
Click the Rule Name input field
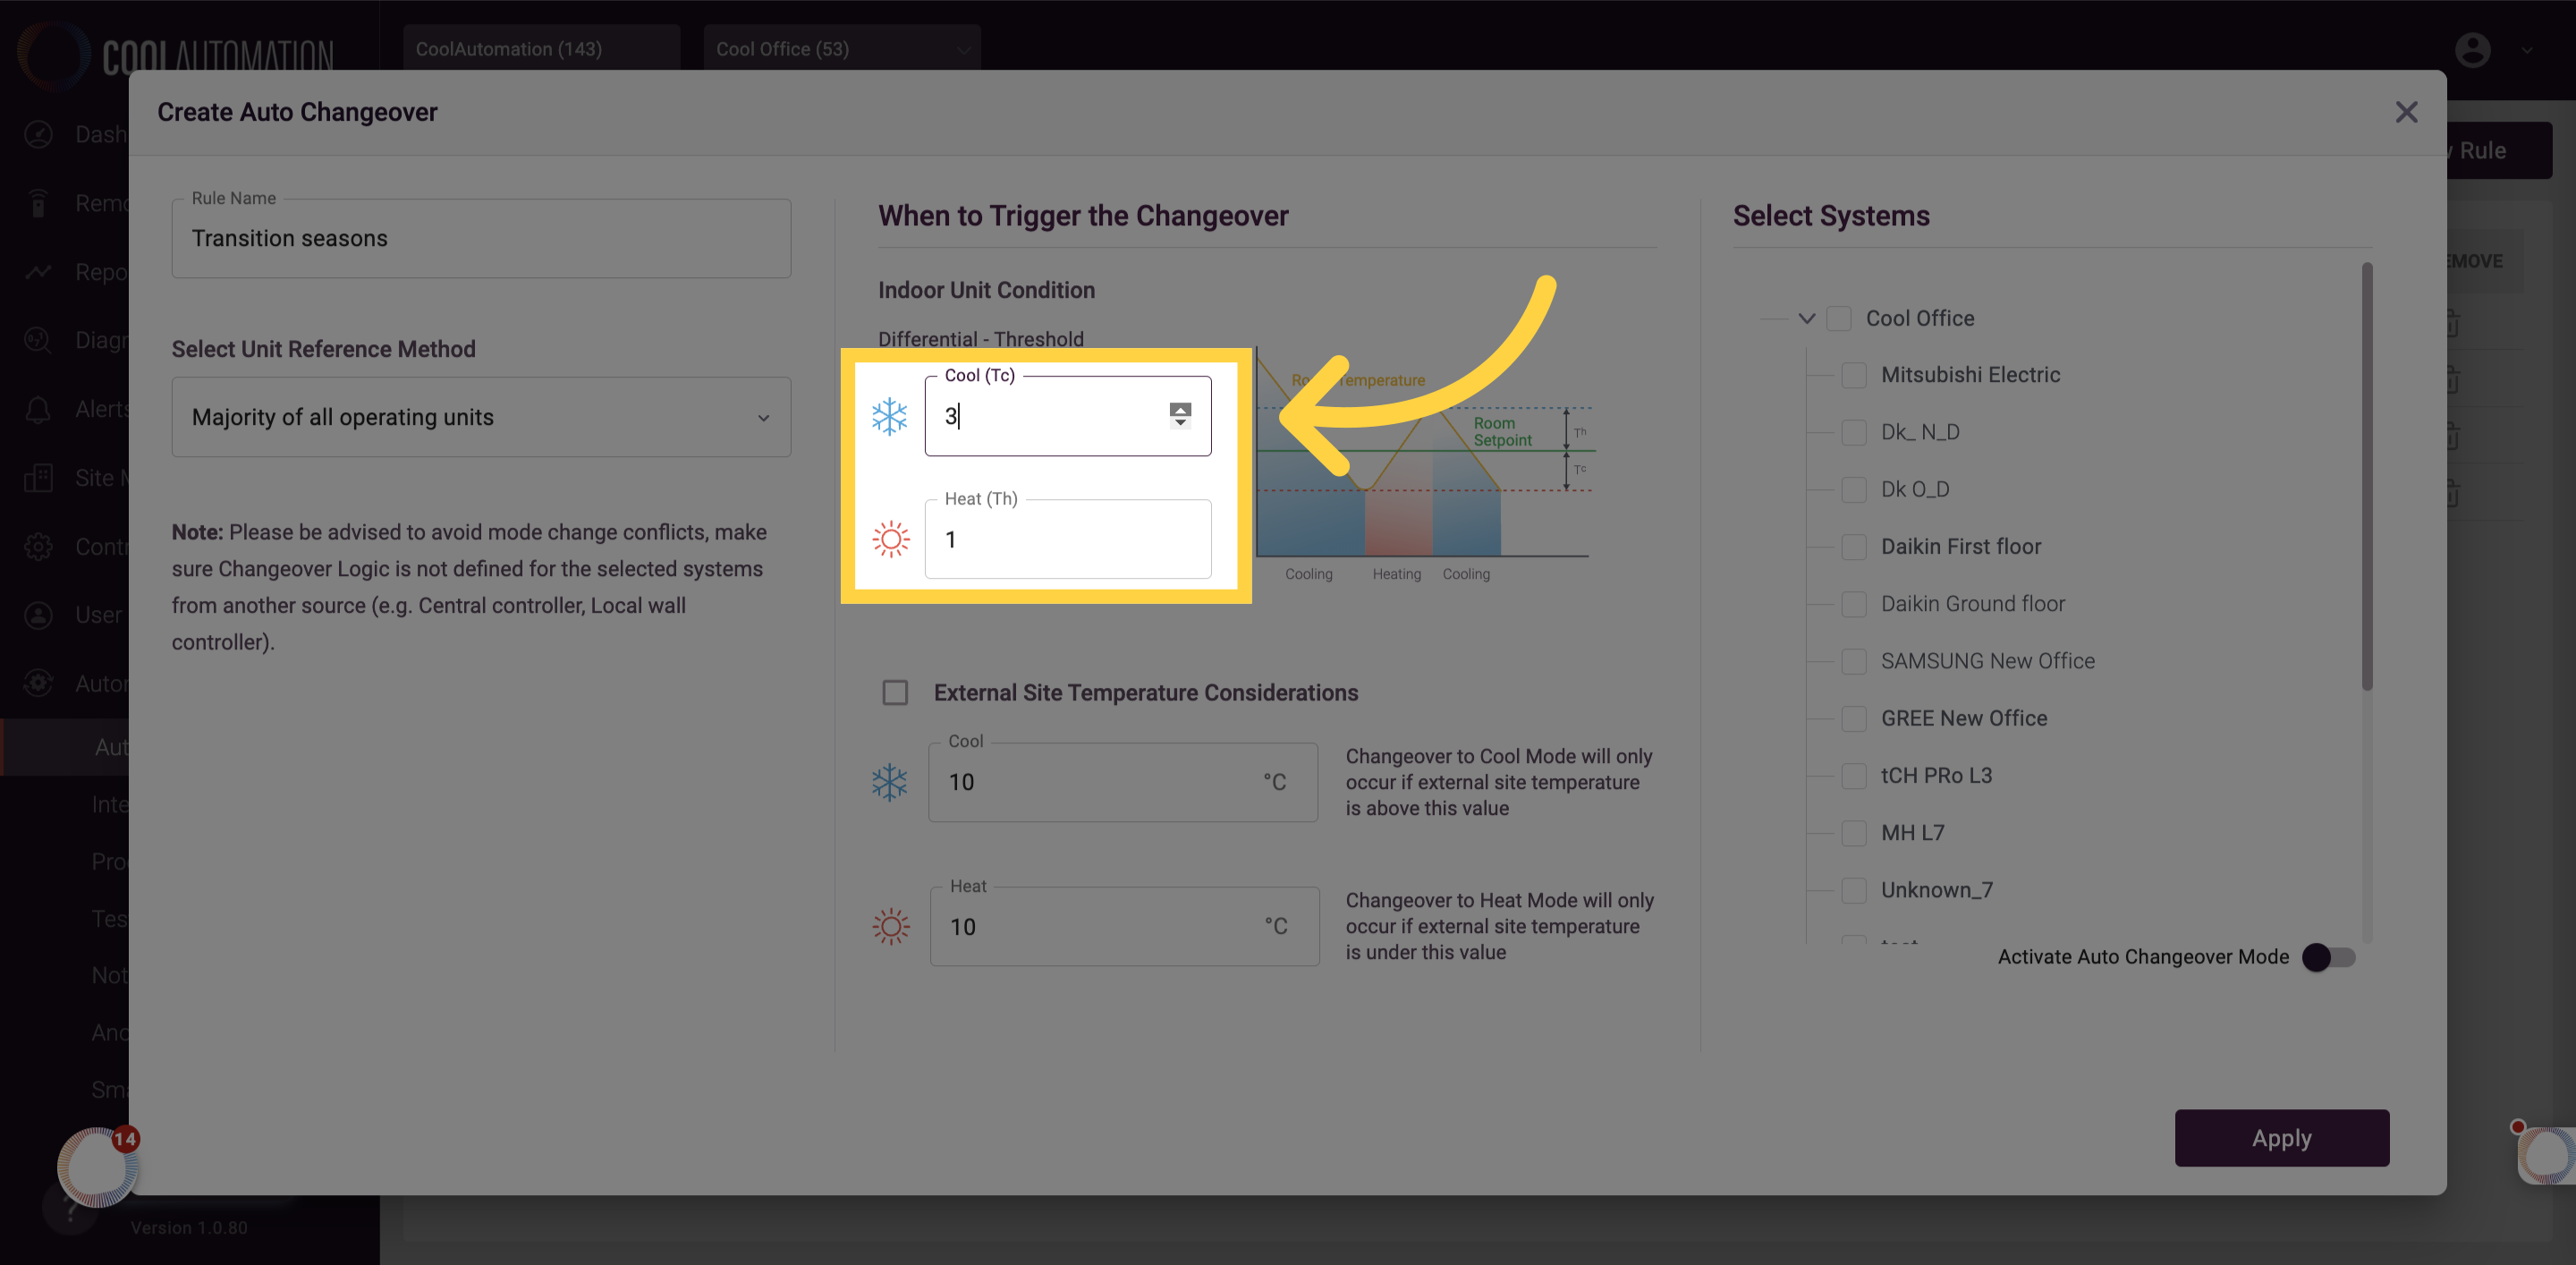481,238
